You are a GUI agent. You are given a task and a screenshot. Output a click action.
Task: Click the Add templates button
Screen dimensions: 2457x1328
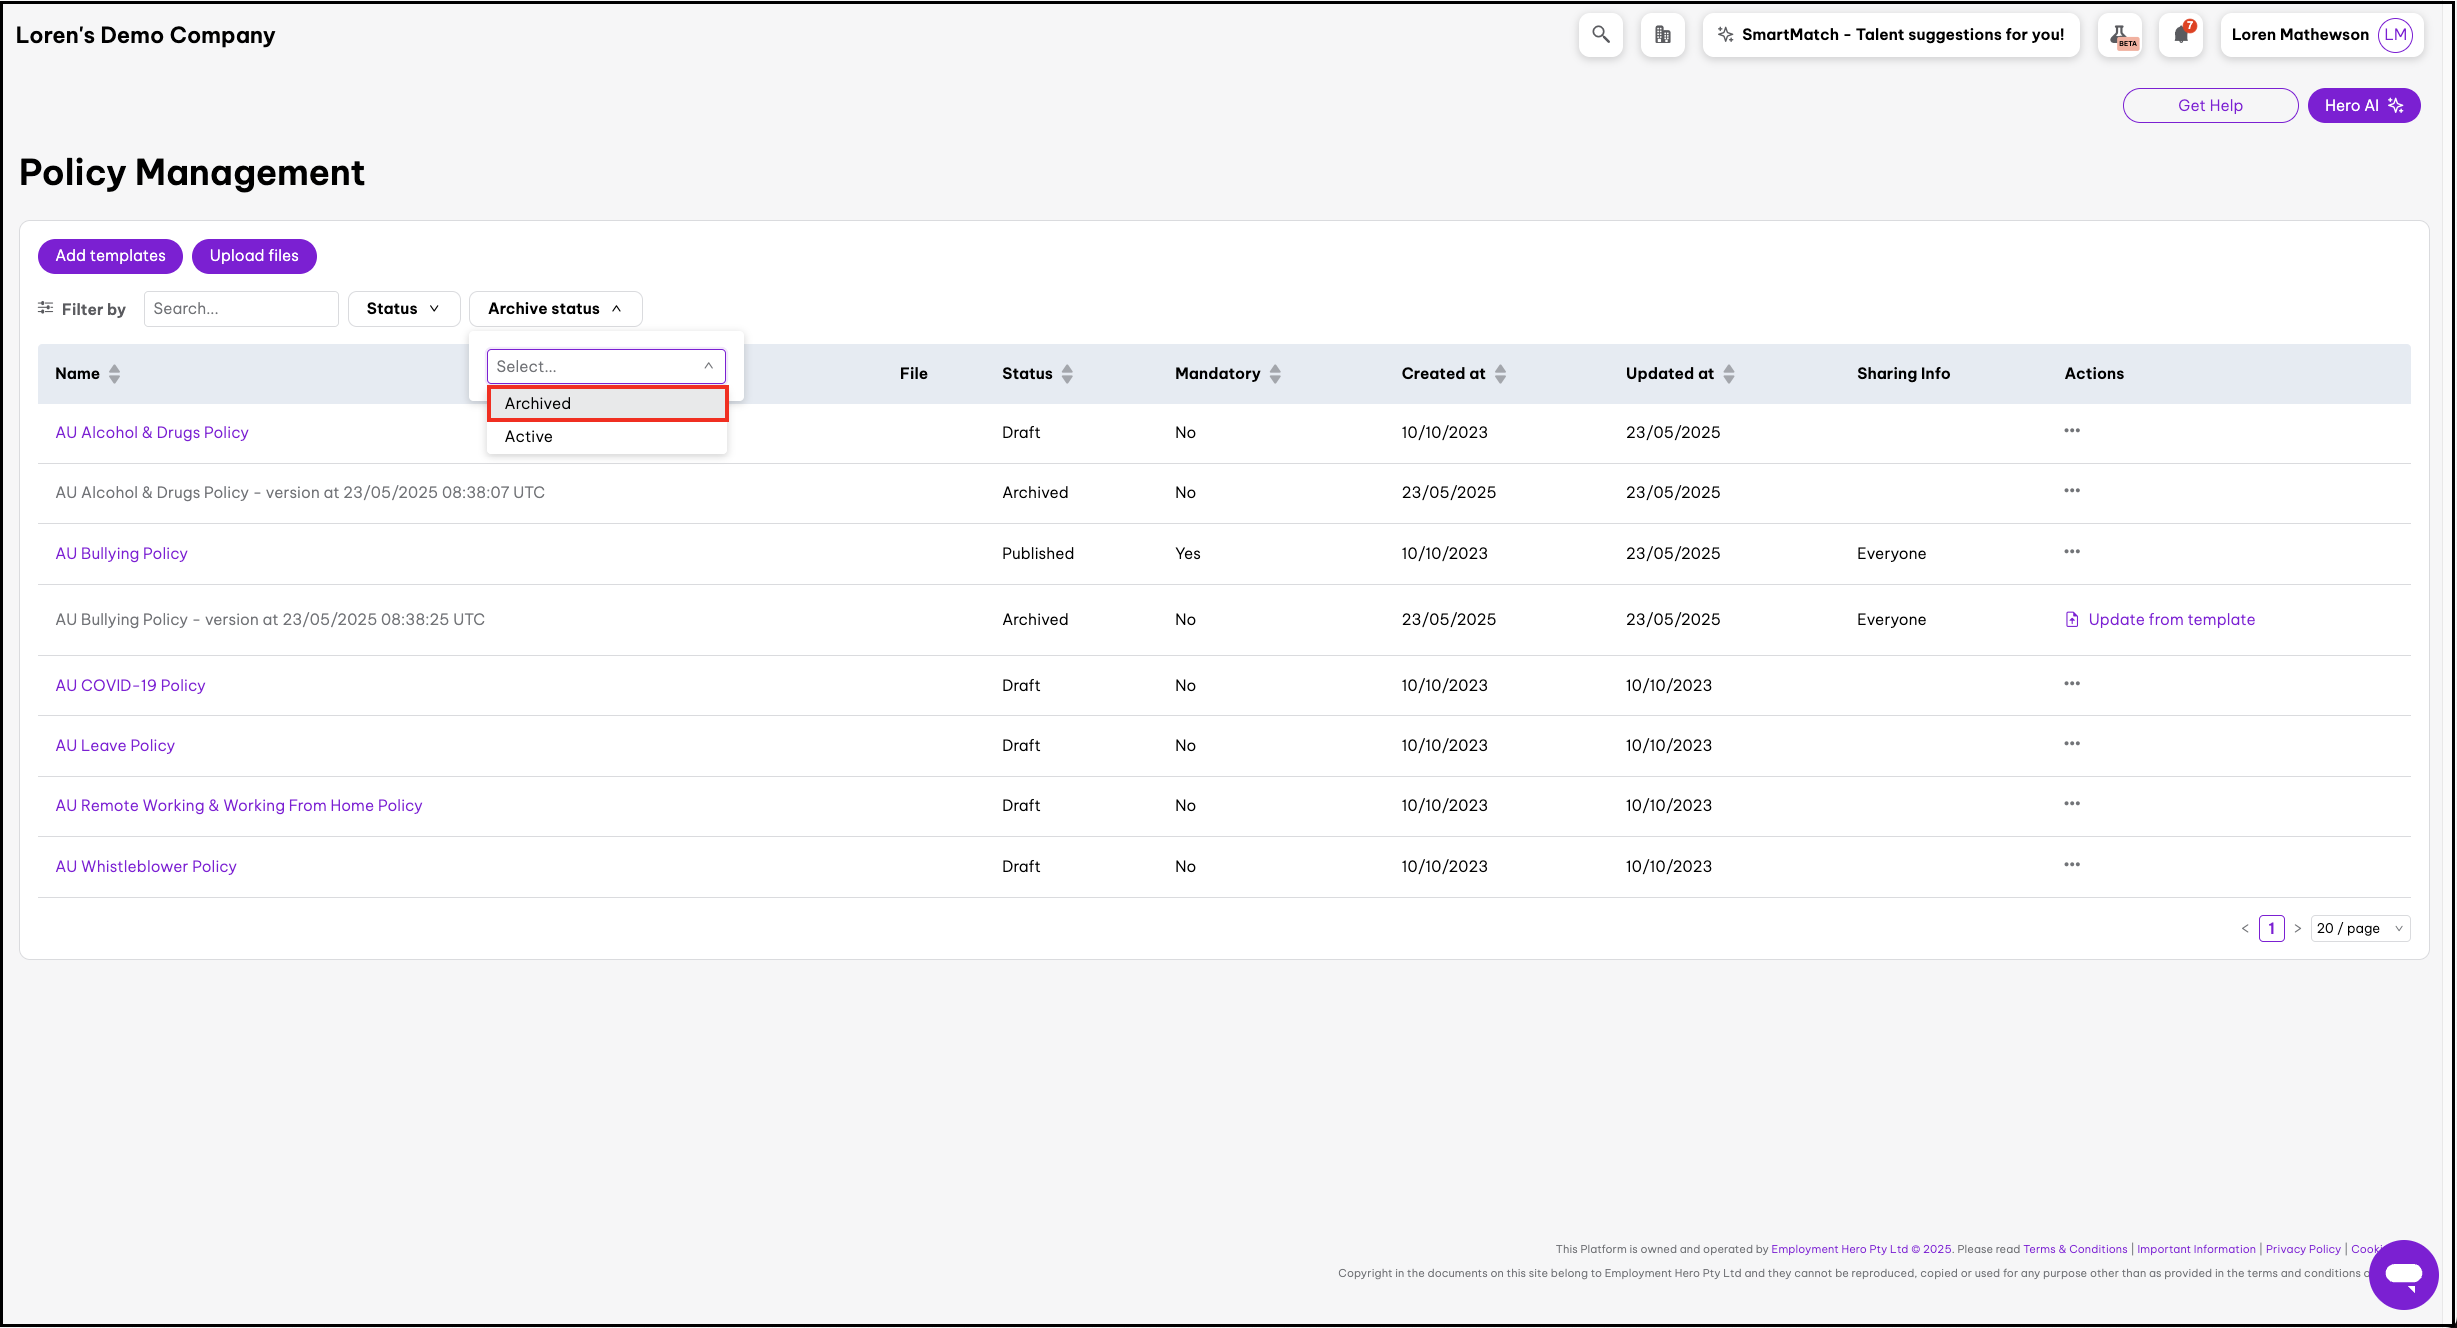coord(110,256)
